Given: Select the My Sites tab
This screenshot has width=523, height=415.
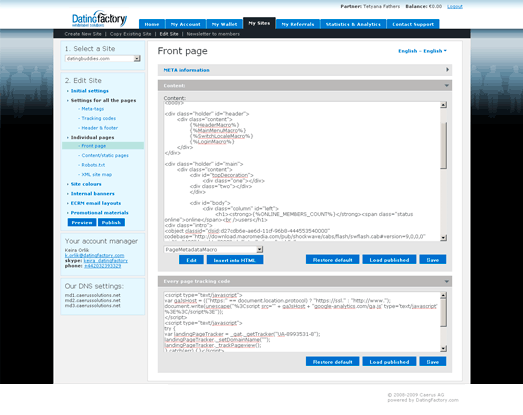Looking at the screenshot, I should click(x=259, y=23).
